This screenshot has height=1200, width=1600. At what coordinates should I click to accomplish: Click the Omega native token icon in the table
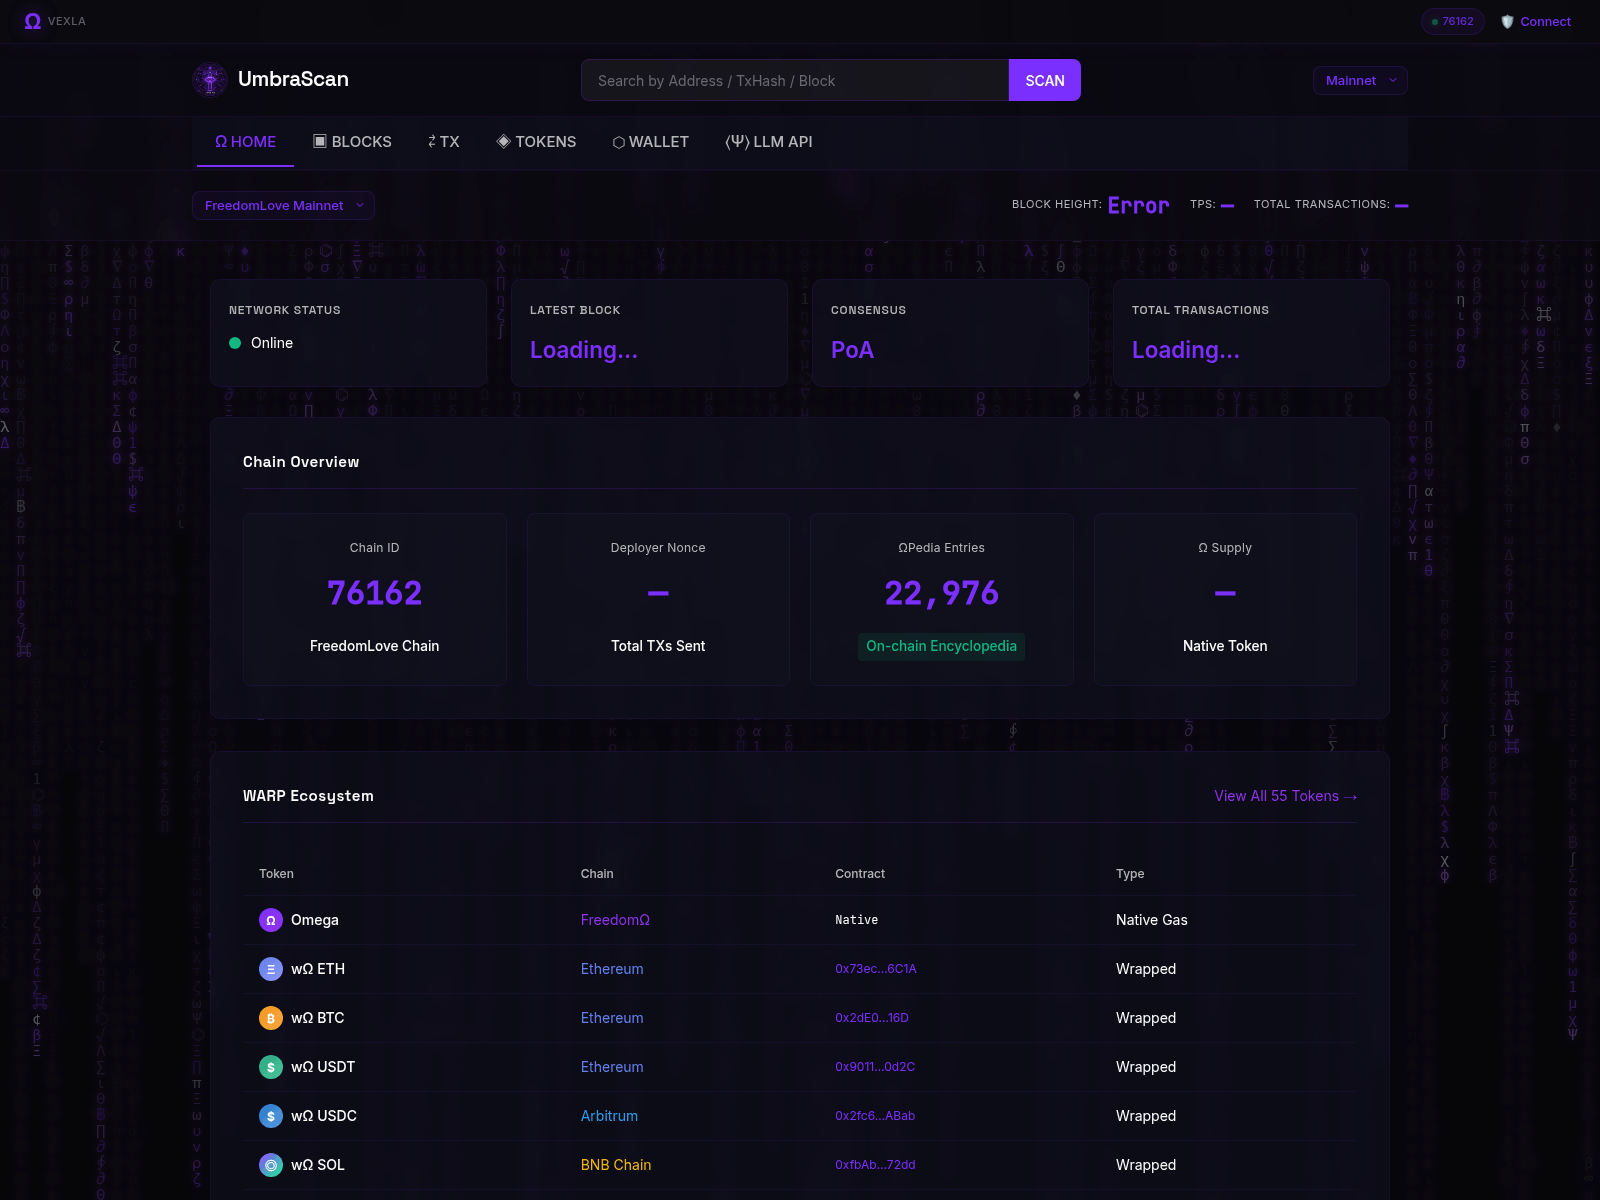pyautogui.click(x=270, y=920)
